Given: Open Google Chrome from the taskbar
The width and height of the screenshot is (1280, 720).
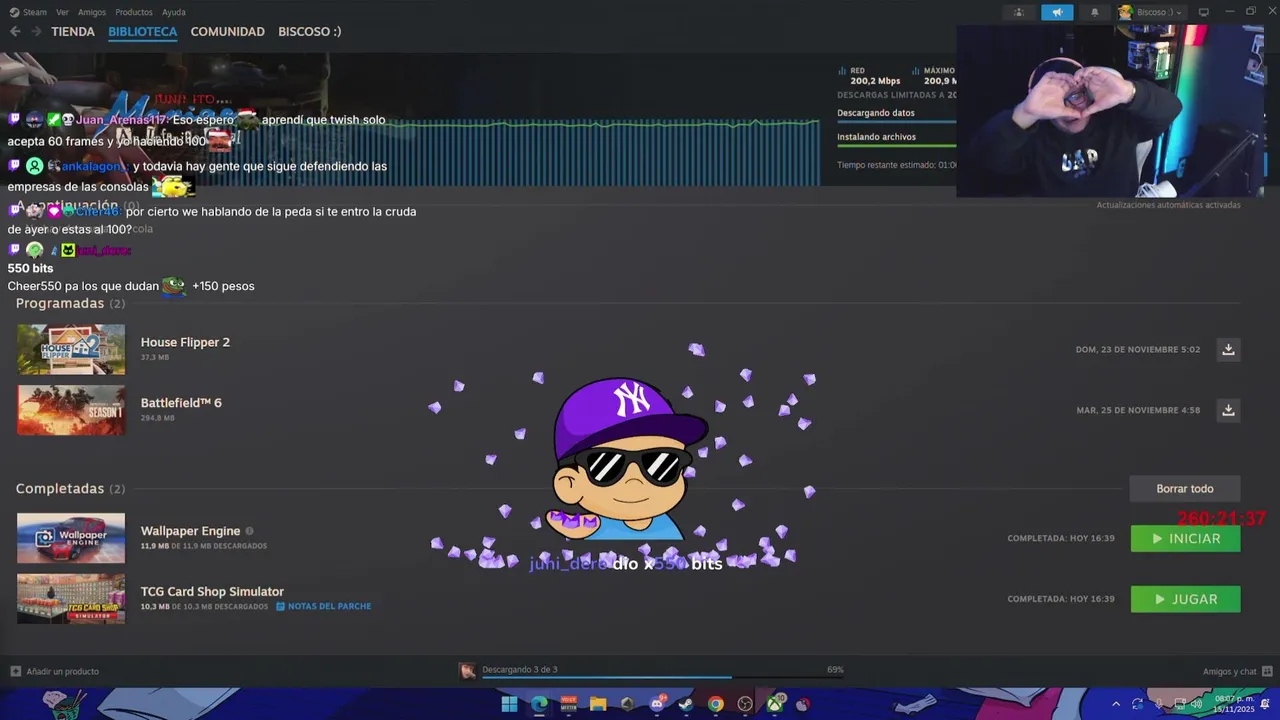Looking at the screenshot, I should [x=716, y=704].
